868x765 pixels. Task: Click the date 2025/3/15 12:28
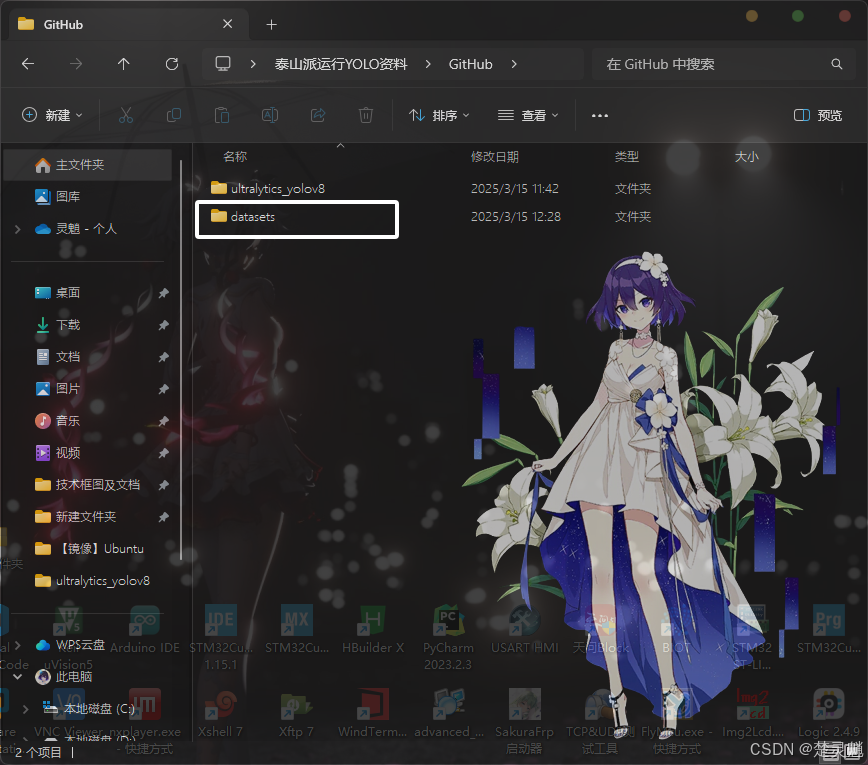pos(516,216)
